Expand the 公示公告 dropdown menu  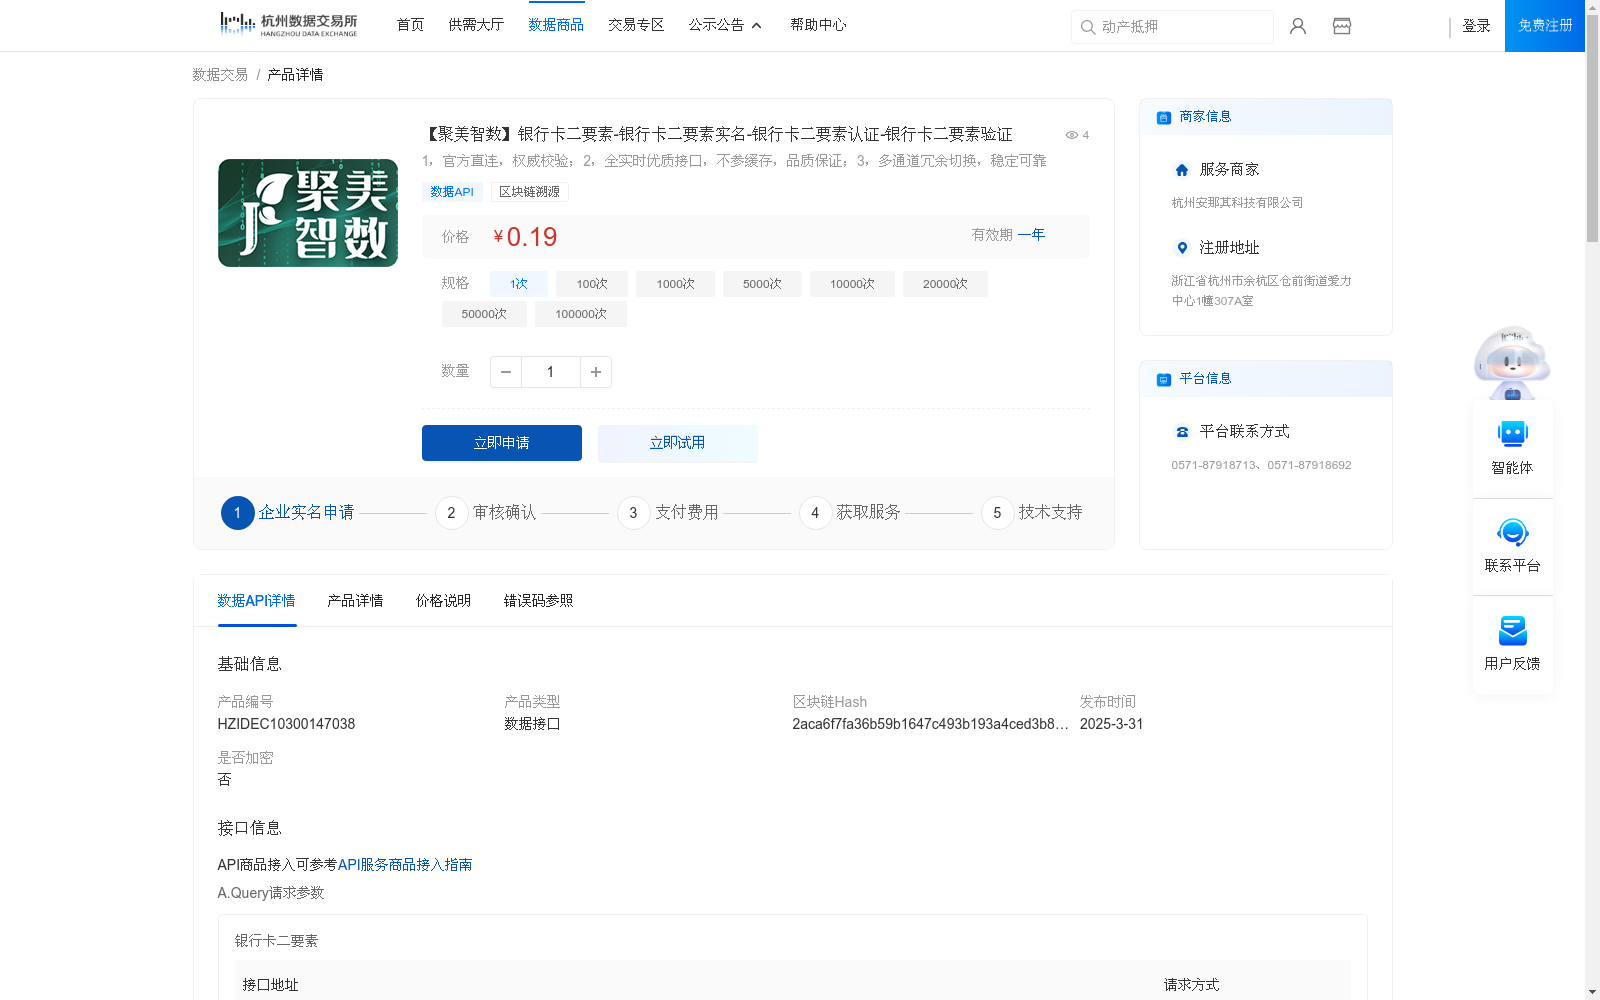(x=725, y=24)
